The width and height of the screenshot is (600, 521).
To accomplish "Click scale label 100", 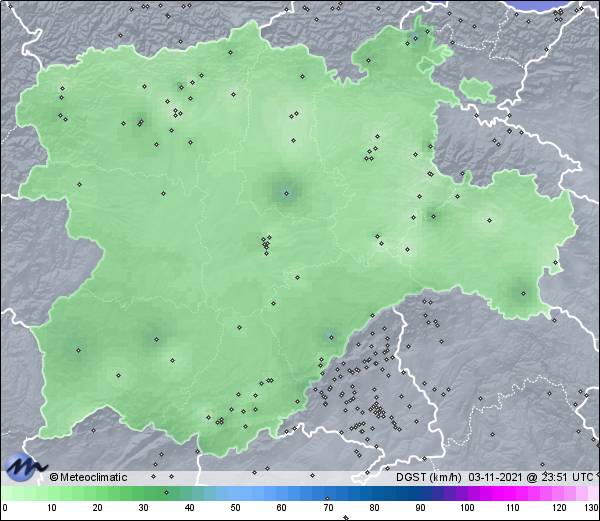I will [x=467, y=507].
